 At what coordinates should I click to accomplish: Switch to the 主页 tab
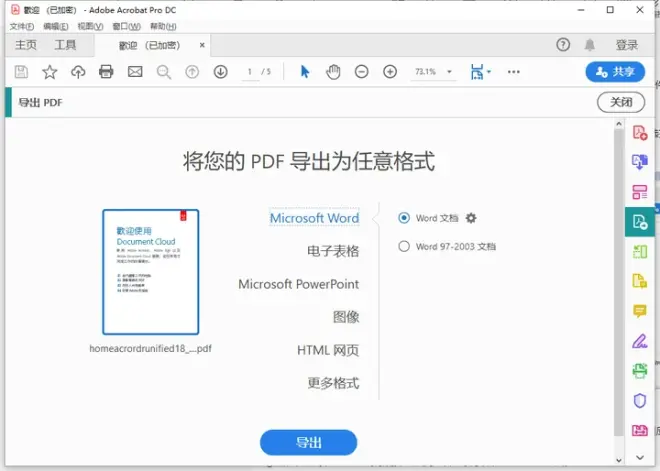[x=26, y=45]
